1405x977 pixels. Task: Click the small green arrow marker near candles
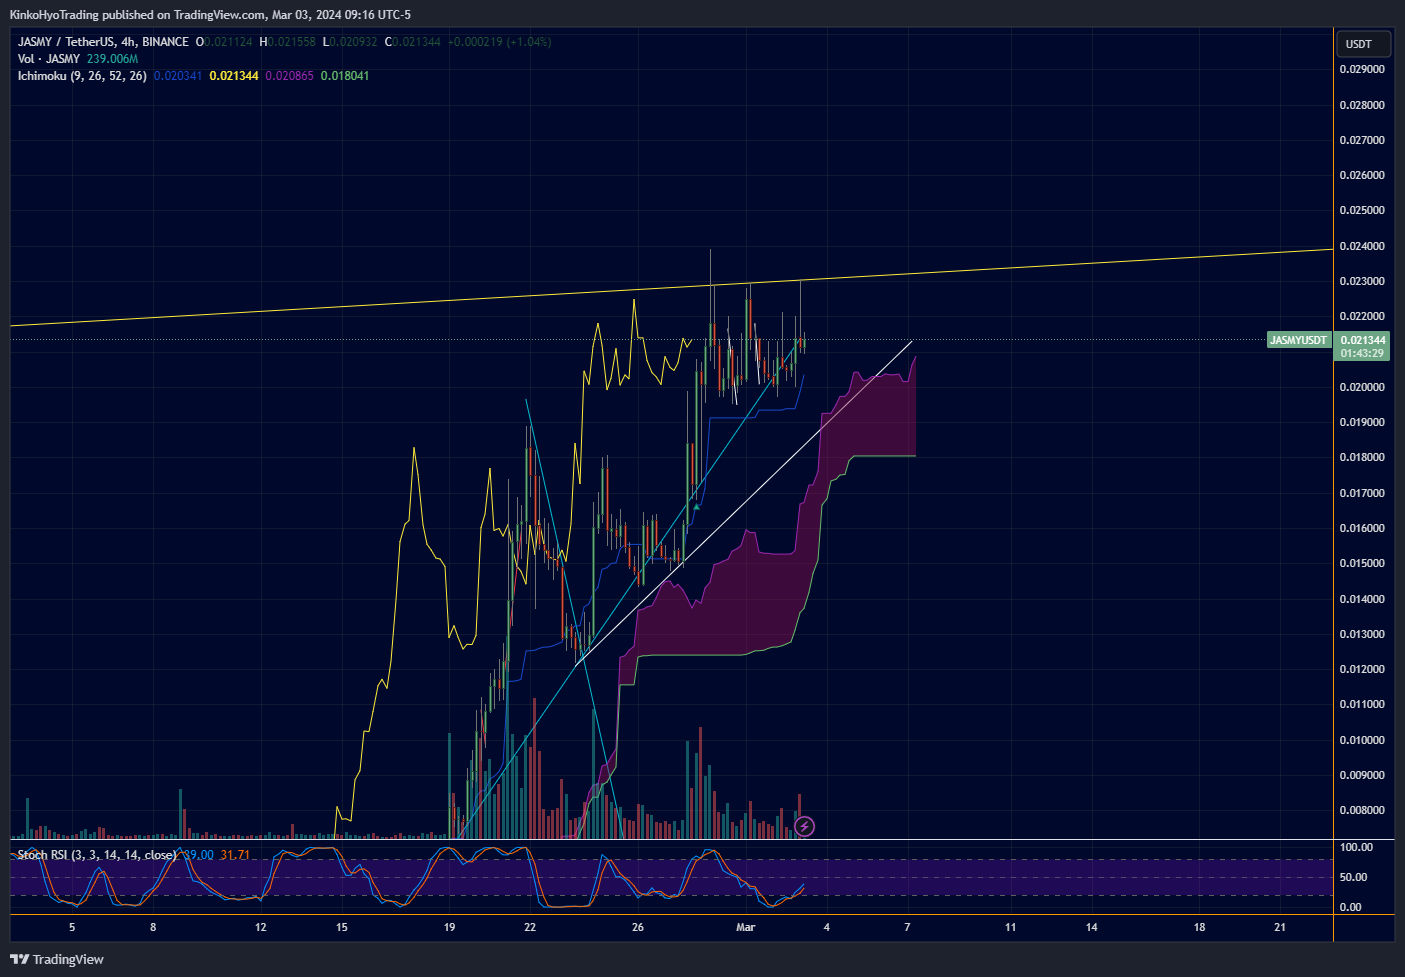pos(696,507)
